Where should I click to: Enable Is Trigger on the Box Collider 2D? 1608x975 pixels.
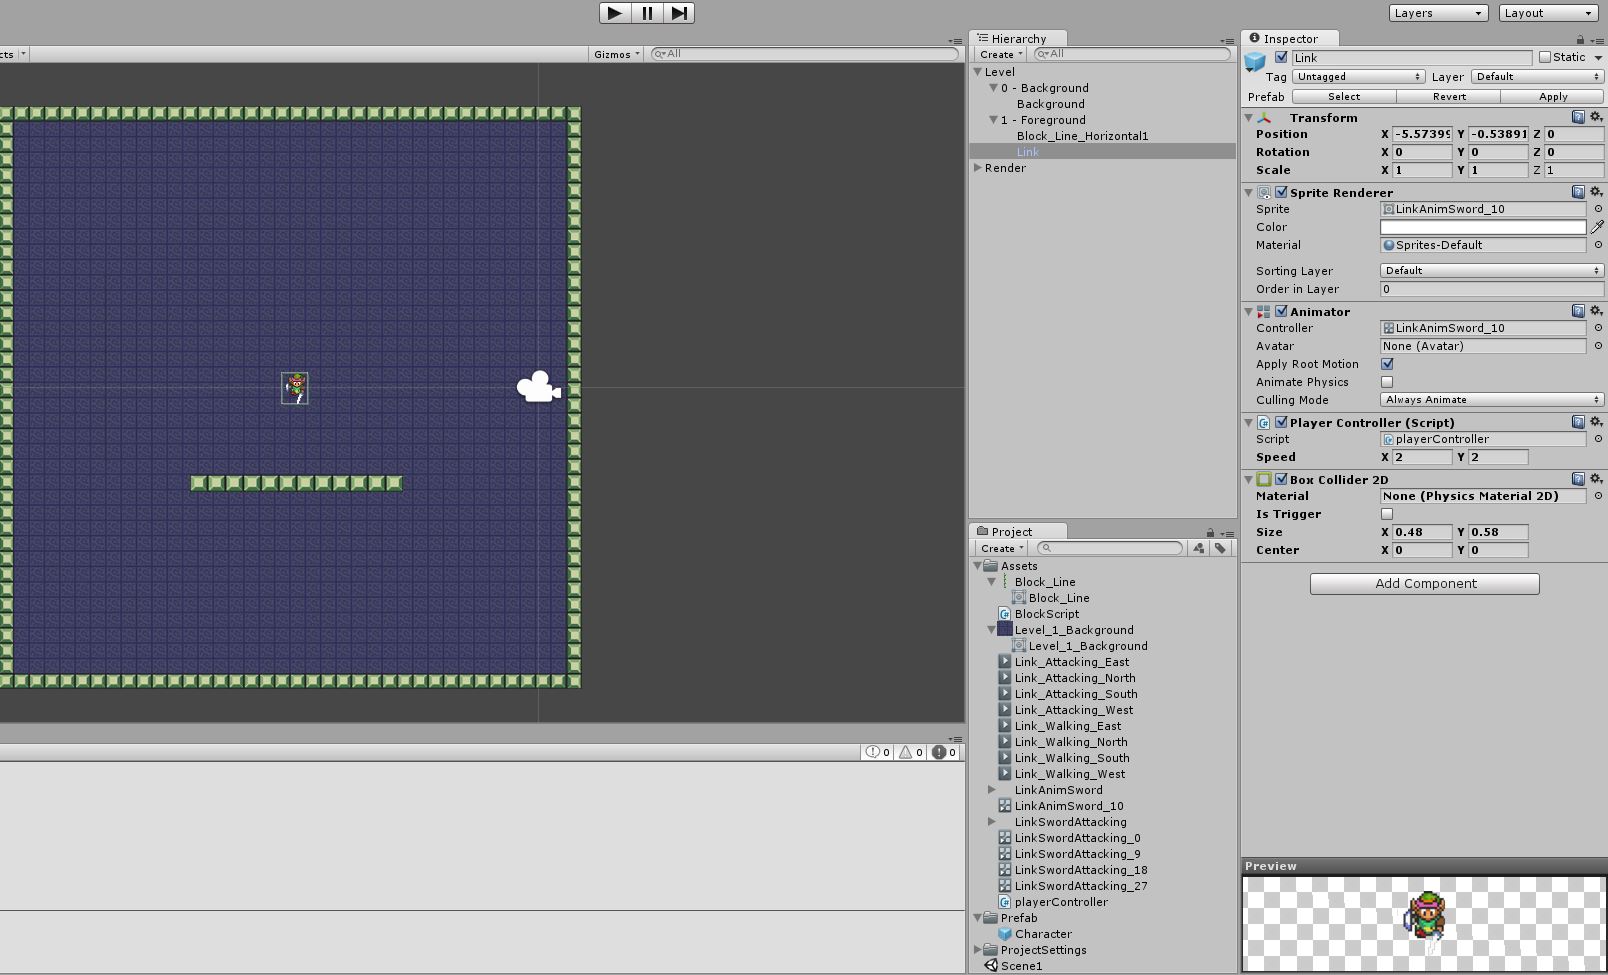(1386, 513)
